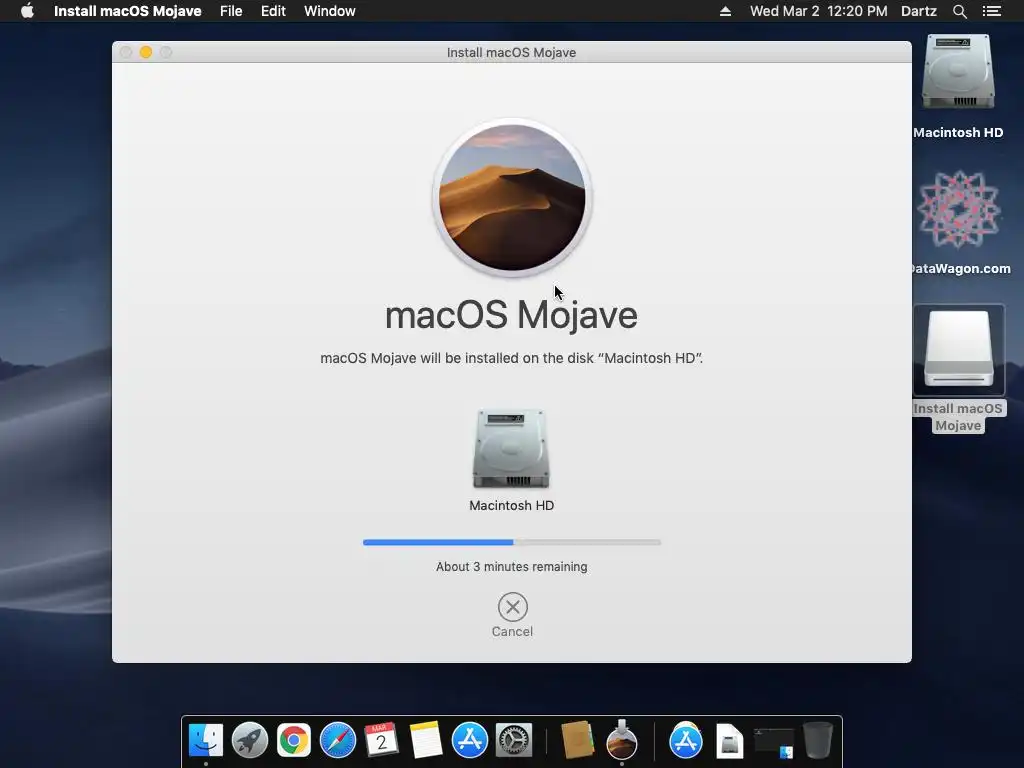The width and height of the screenshot is (1024, 768).
Task: Open Applications folder stack in Dock
Action: [x=686, y=741]
